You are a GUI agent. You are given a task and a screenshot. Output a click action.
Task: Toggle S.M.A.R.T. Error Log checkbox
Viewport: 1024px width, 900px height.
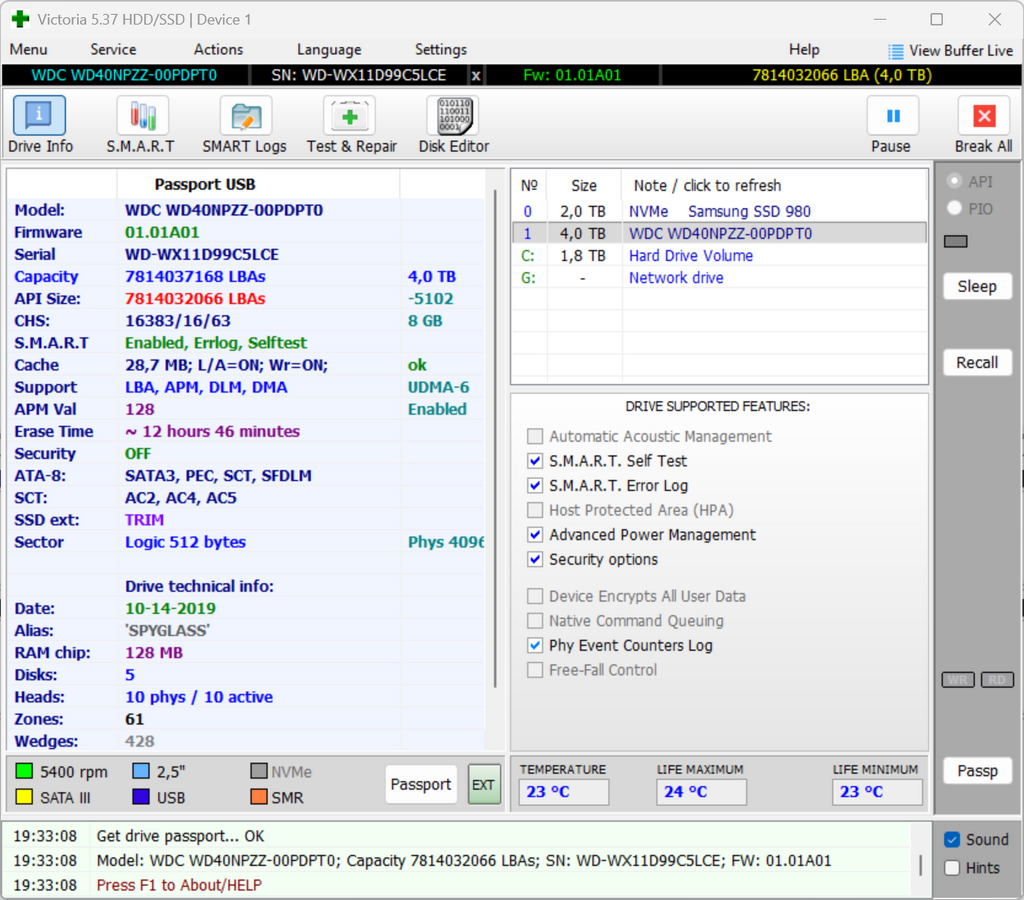point(535,486)
